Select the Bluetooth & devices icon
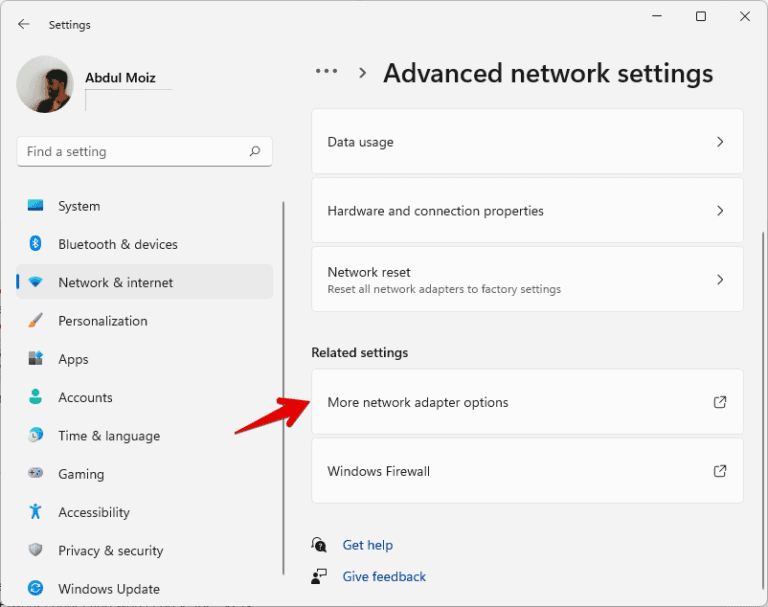Image resolution: width=768 pixels, height=607 pixels. pos(36,244)
